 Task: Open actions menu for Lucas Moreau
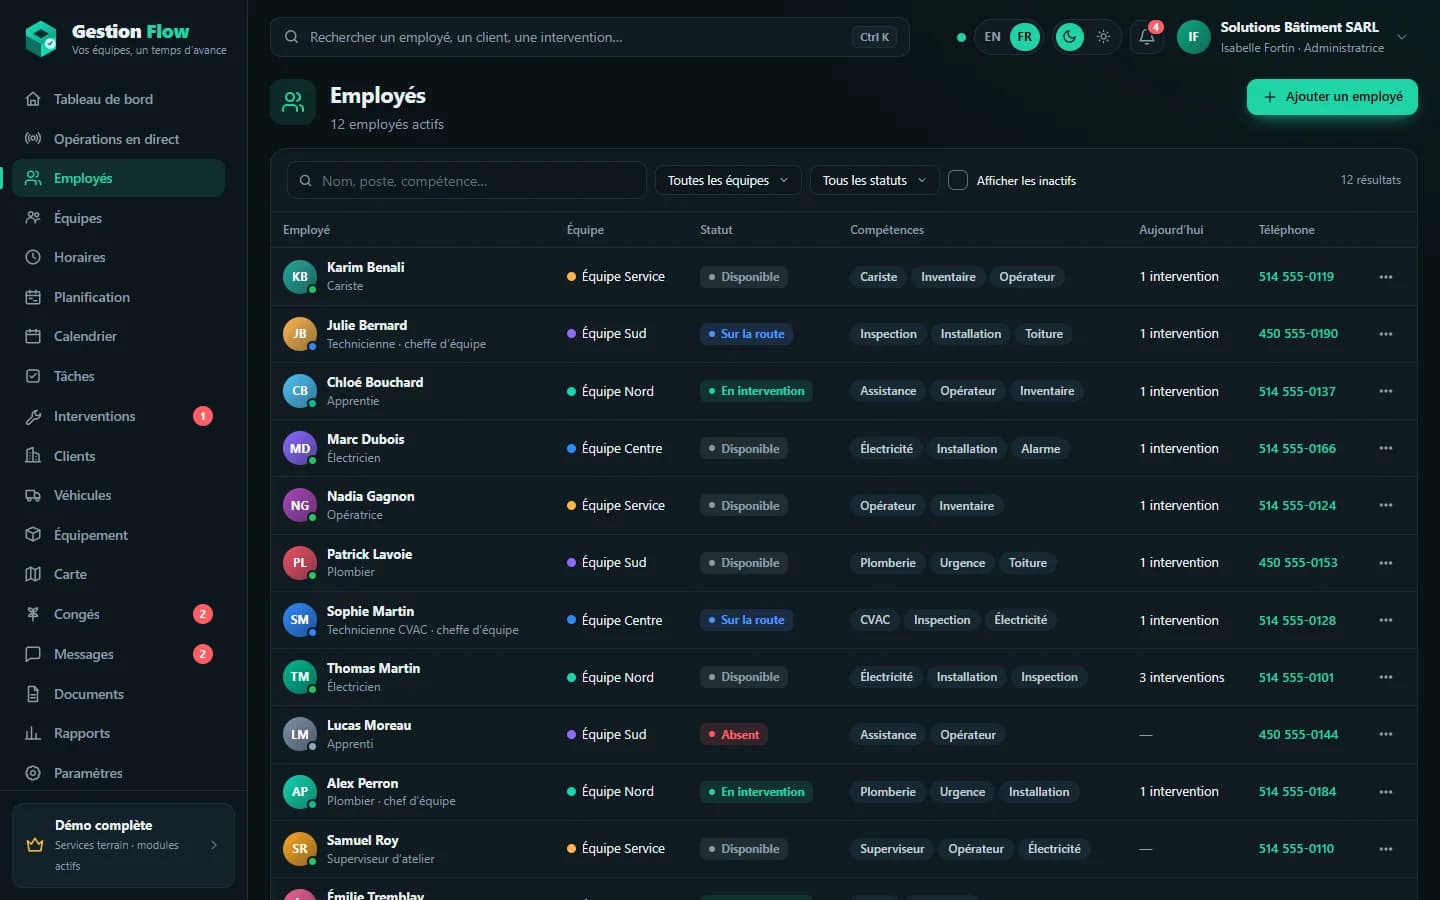pyautogui.click(x=1386, y=734)
